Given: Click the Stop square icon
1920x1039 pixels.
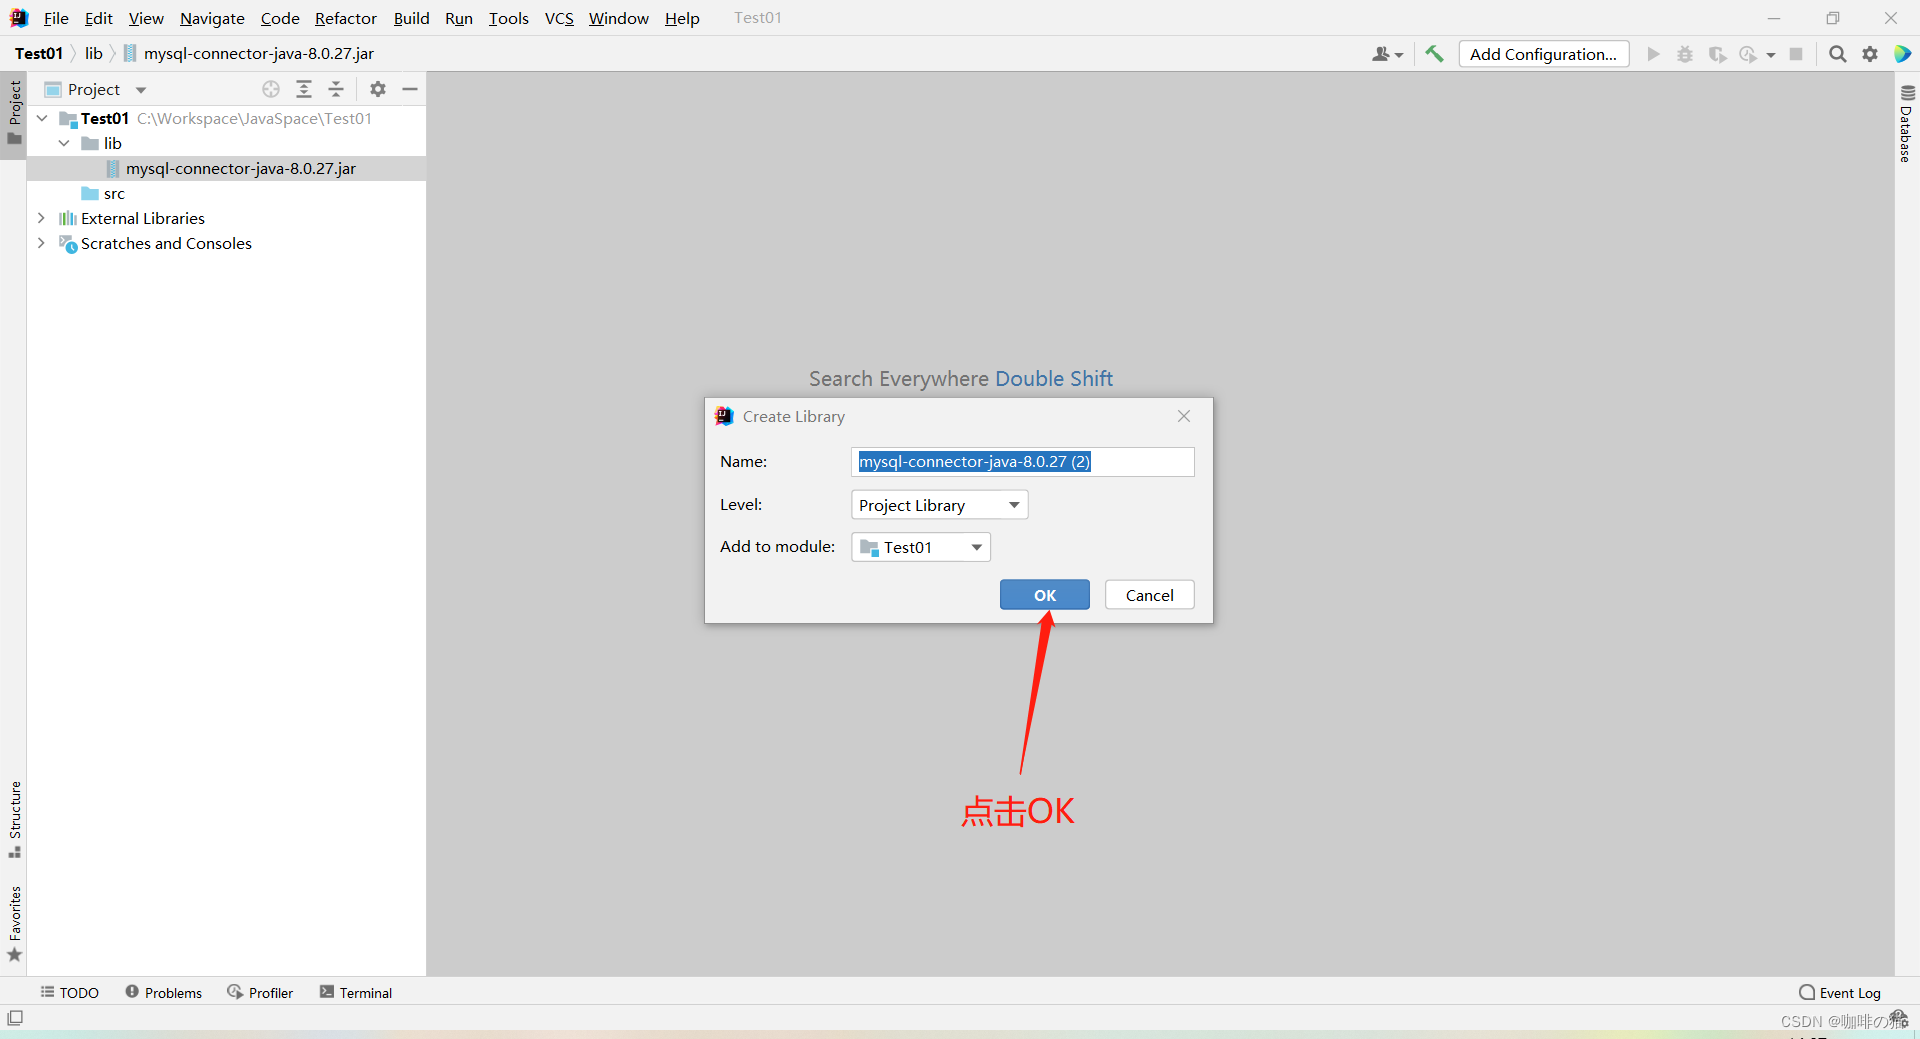Looking at the screenshot, I should click(x=1796, y=54).
